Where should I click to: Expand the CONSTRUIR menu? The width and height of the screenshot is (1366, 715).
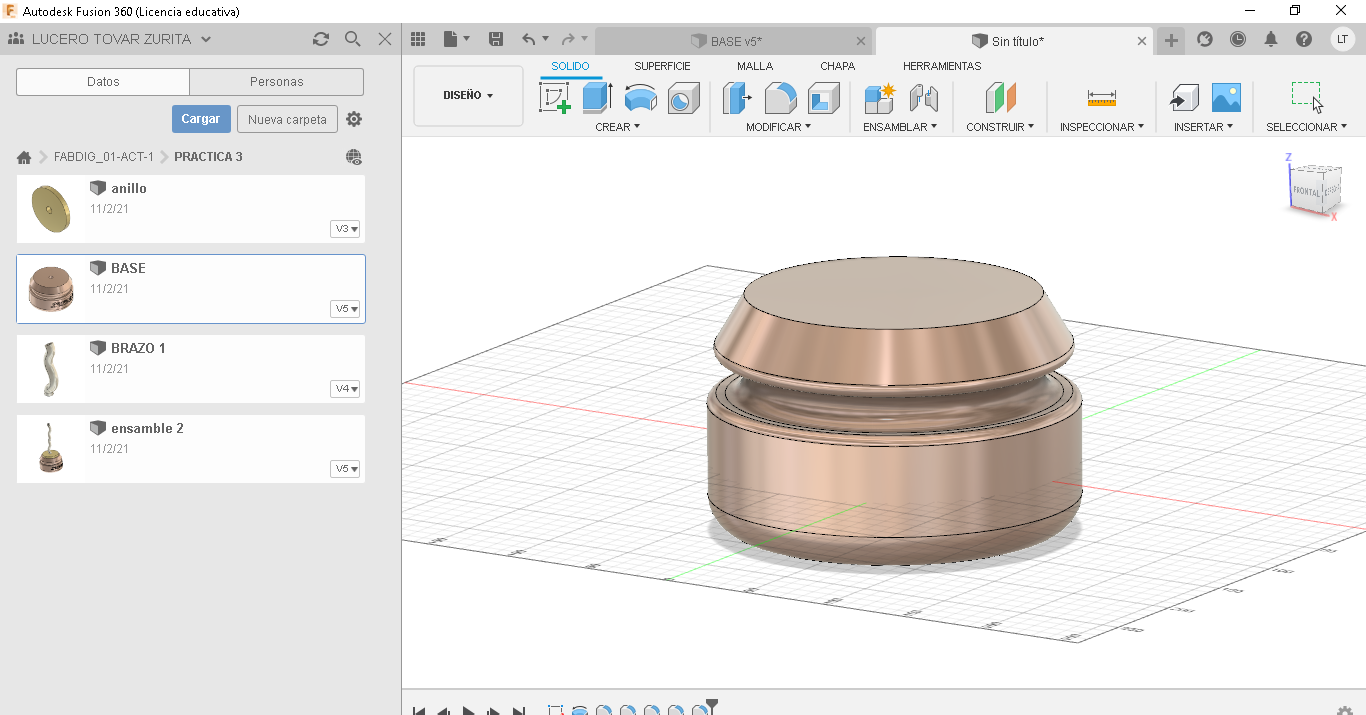pos(1000,127)
